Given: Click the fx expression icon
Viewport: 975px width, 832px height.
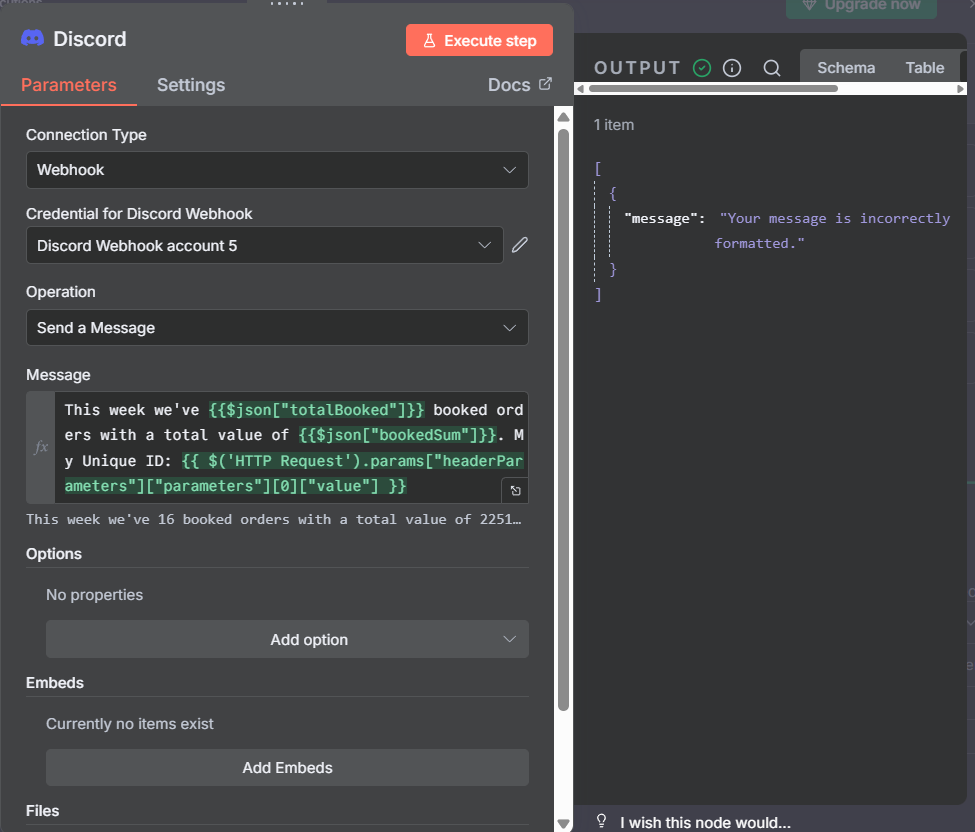Looking at the screenshot, I should tap(41, 447).
